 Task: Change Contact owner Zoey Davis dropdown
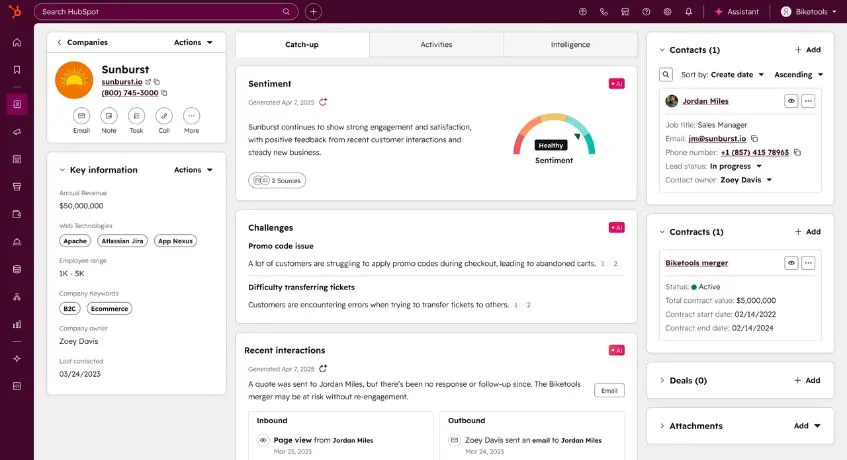(x=746, y=180)
